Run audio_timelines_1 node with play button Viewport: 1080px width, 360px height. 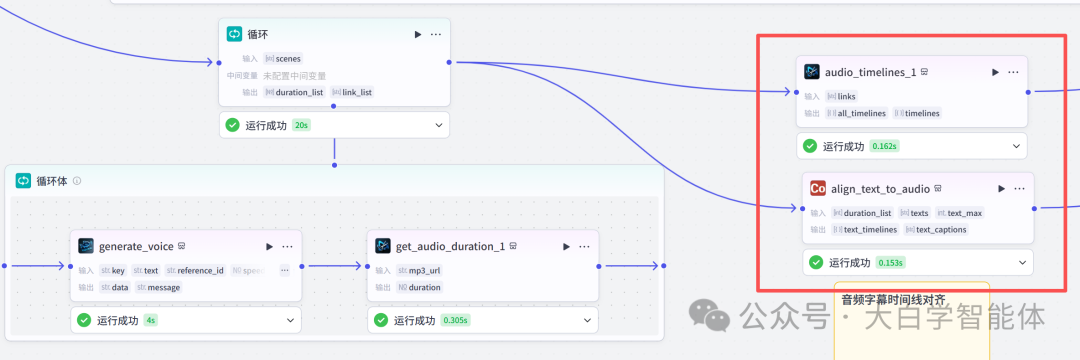click(x=995, y=72)
